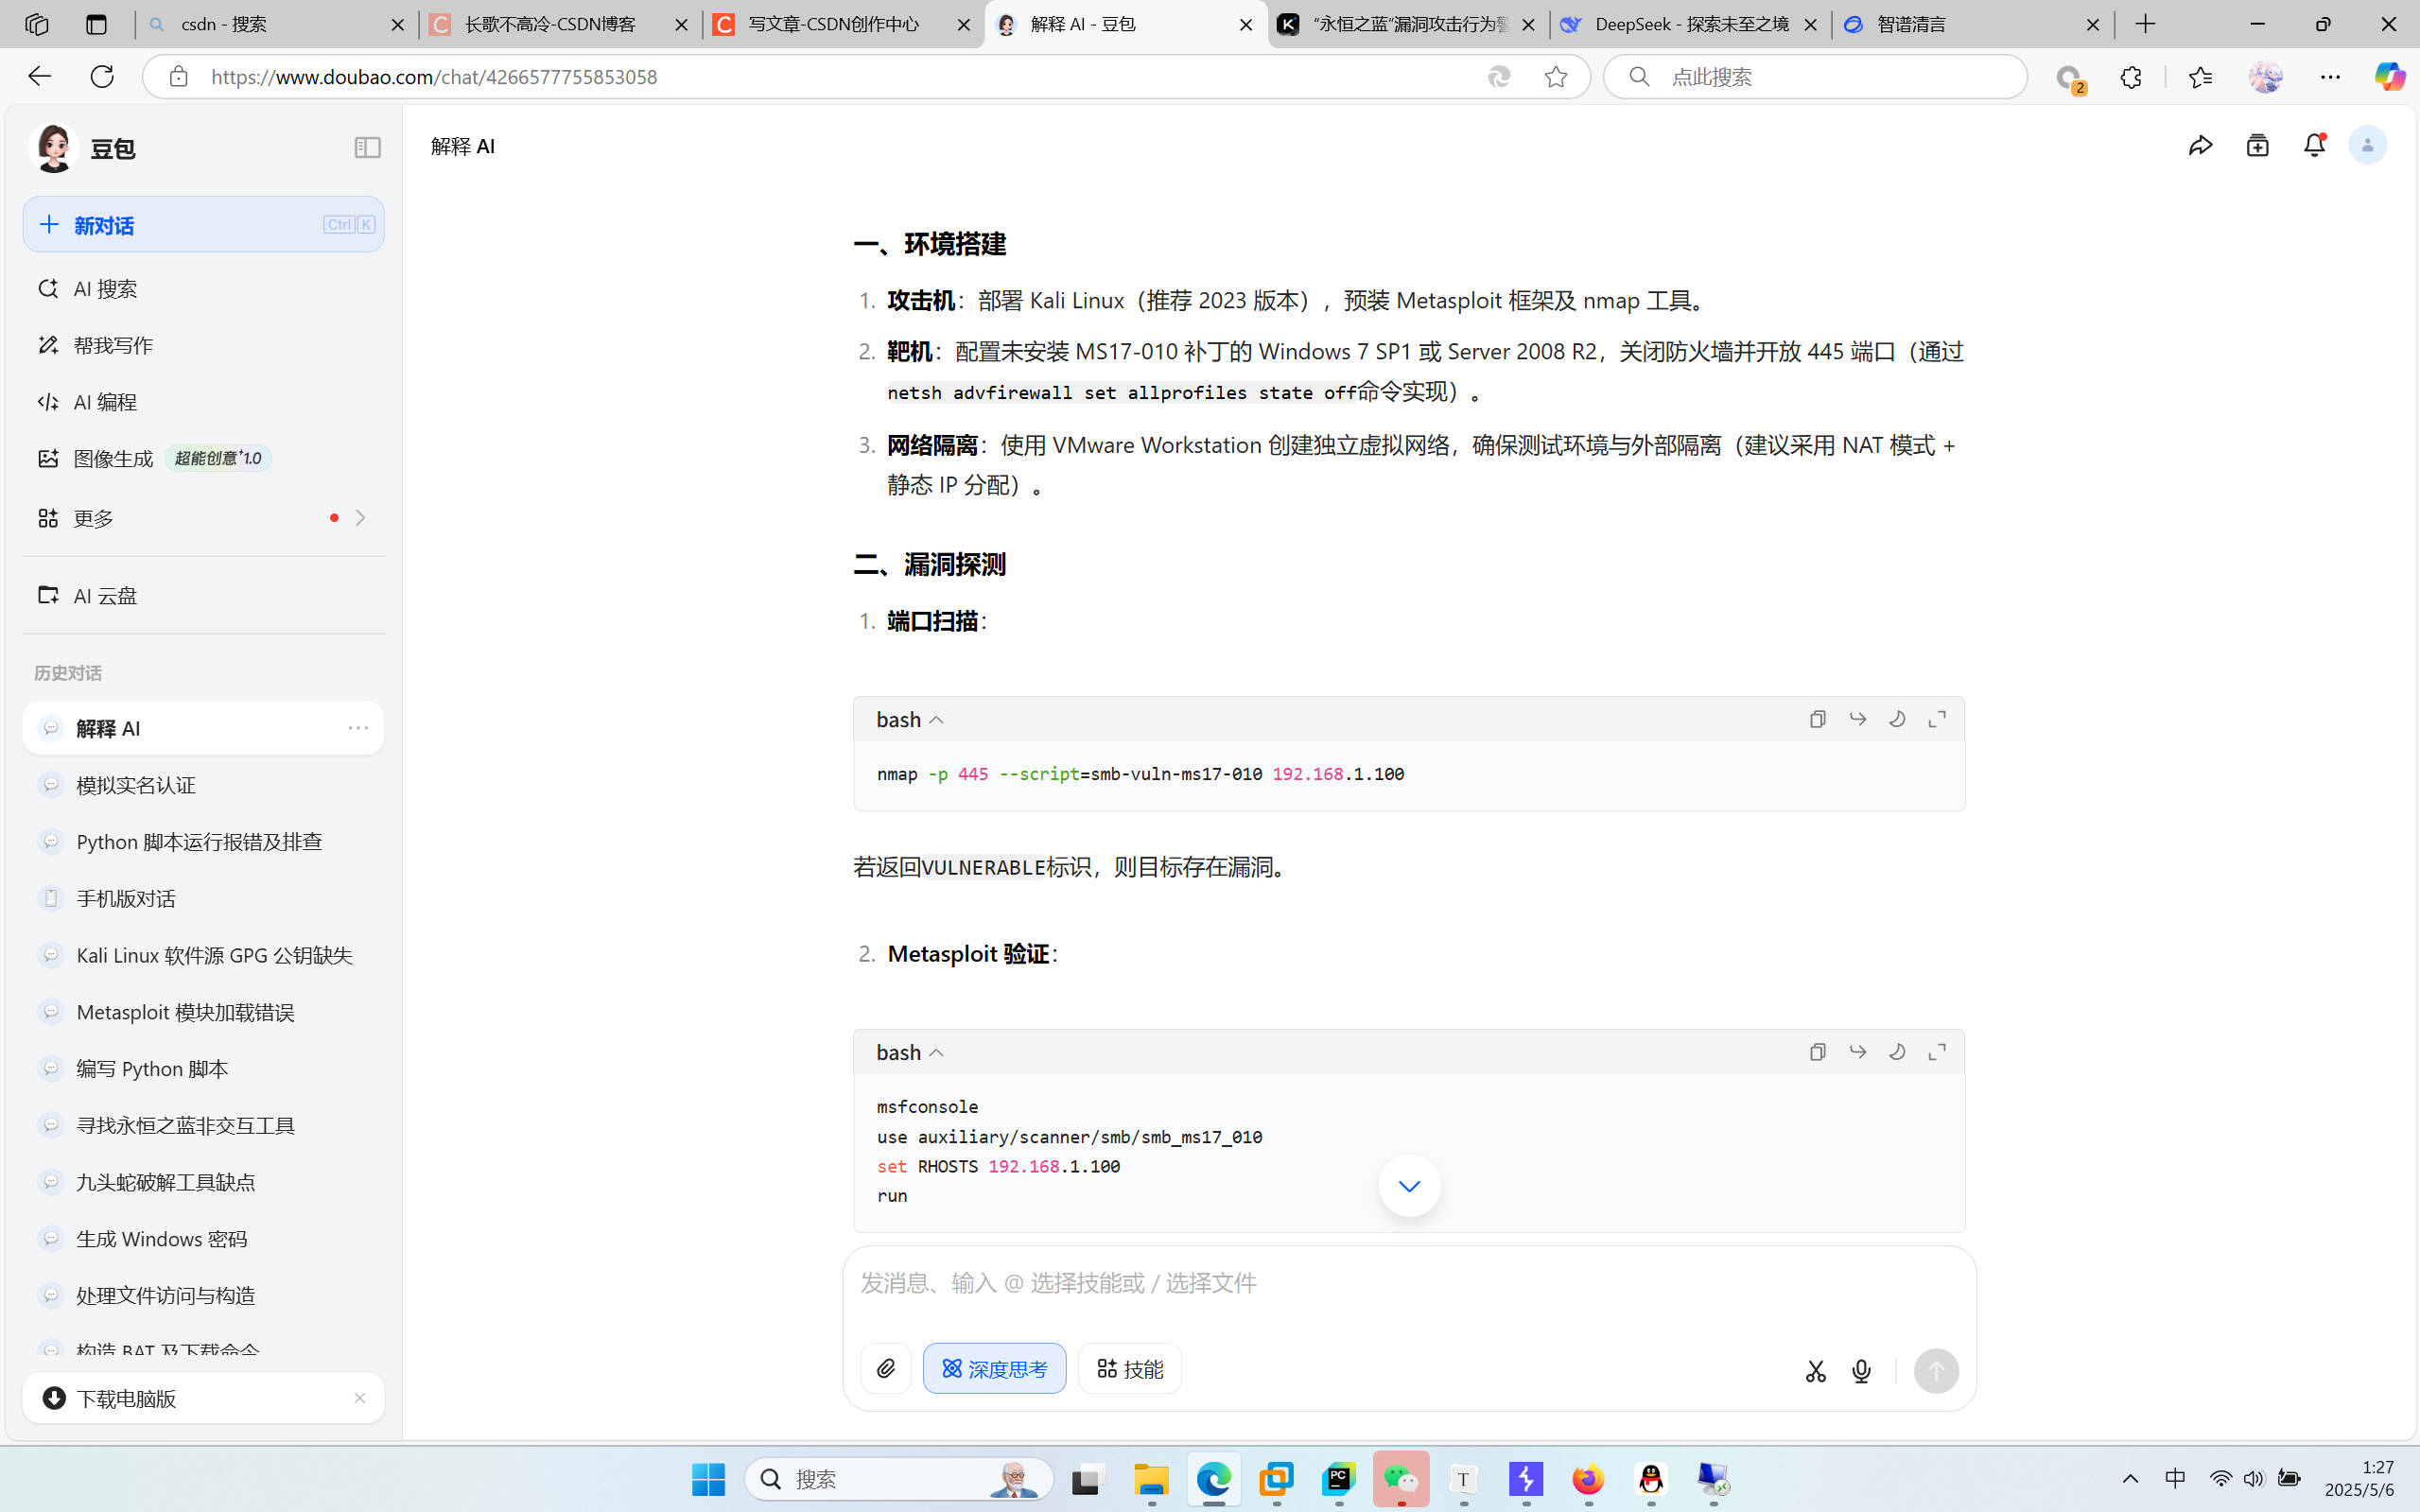Open Python 脚本运行报错及排查 history chat
This screenshot has height=1512, width=2420.
tap(199, 842)
